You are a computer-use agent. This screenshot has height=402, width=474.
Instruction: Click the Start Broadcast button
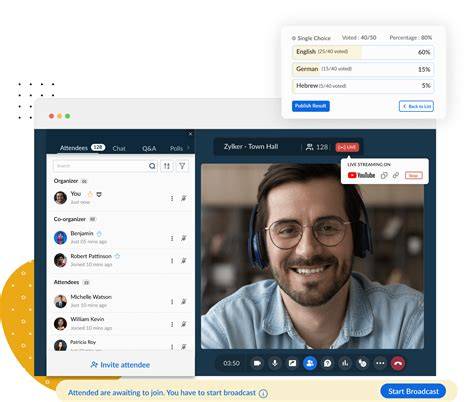click(413, 391)
